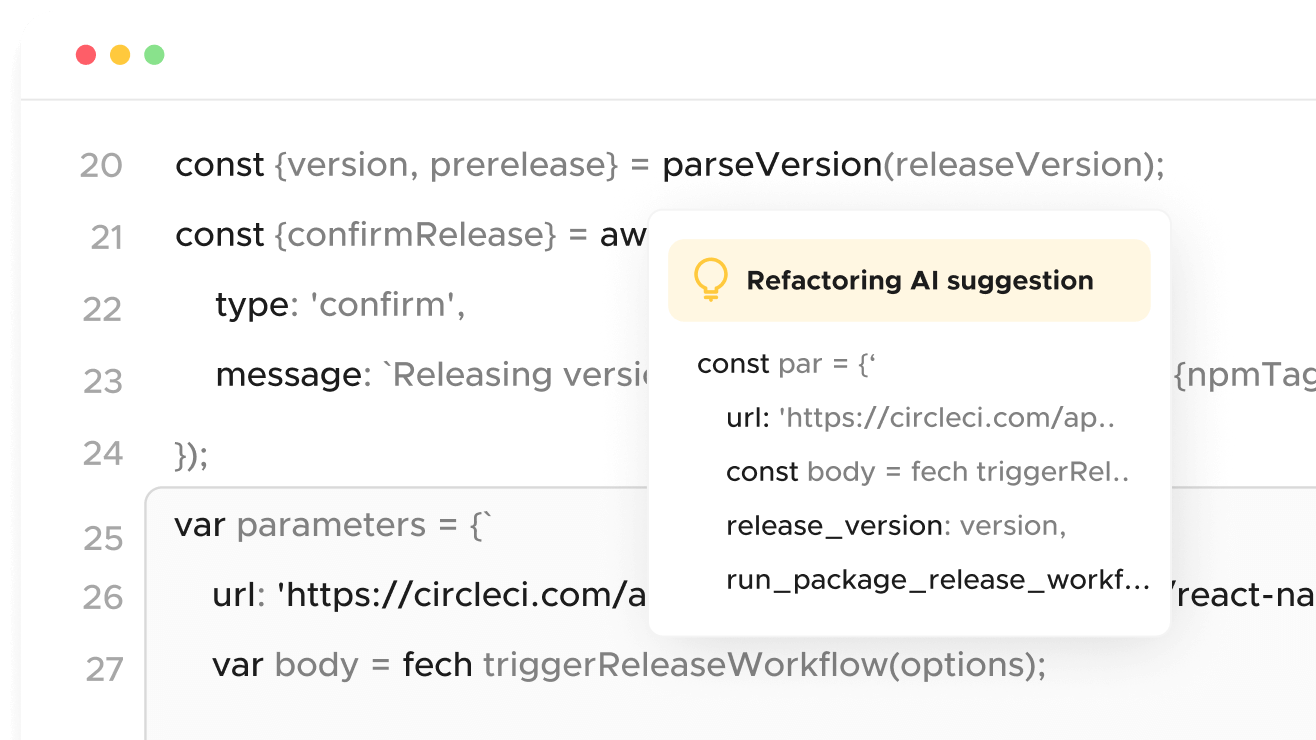This screenshot has width=1316, height=740.
Task: Expand the run_package_release_workf... entry
Action: coord(938,579)
